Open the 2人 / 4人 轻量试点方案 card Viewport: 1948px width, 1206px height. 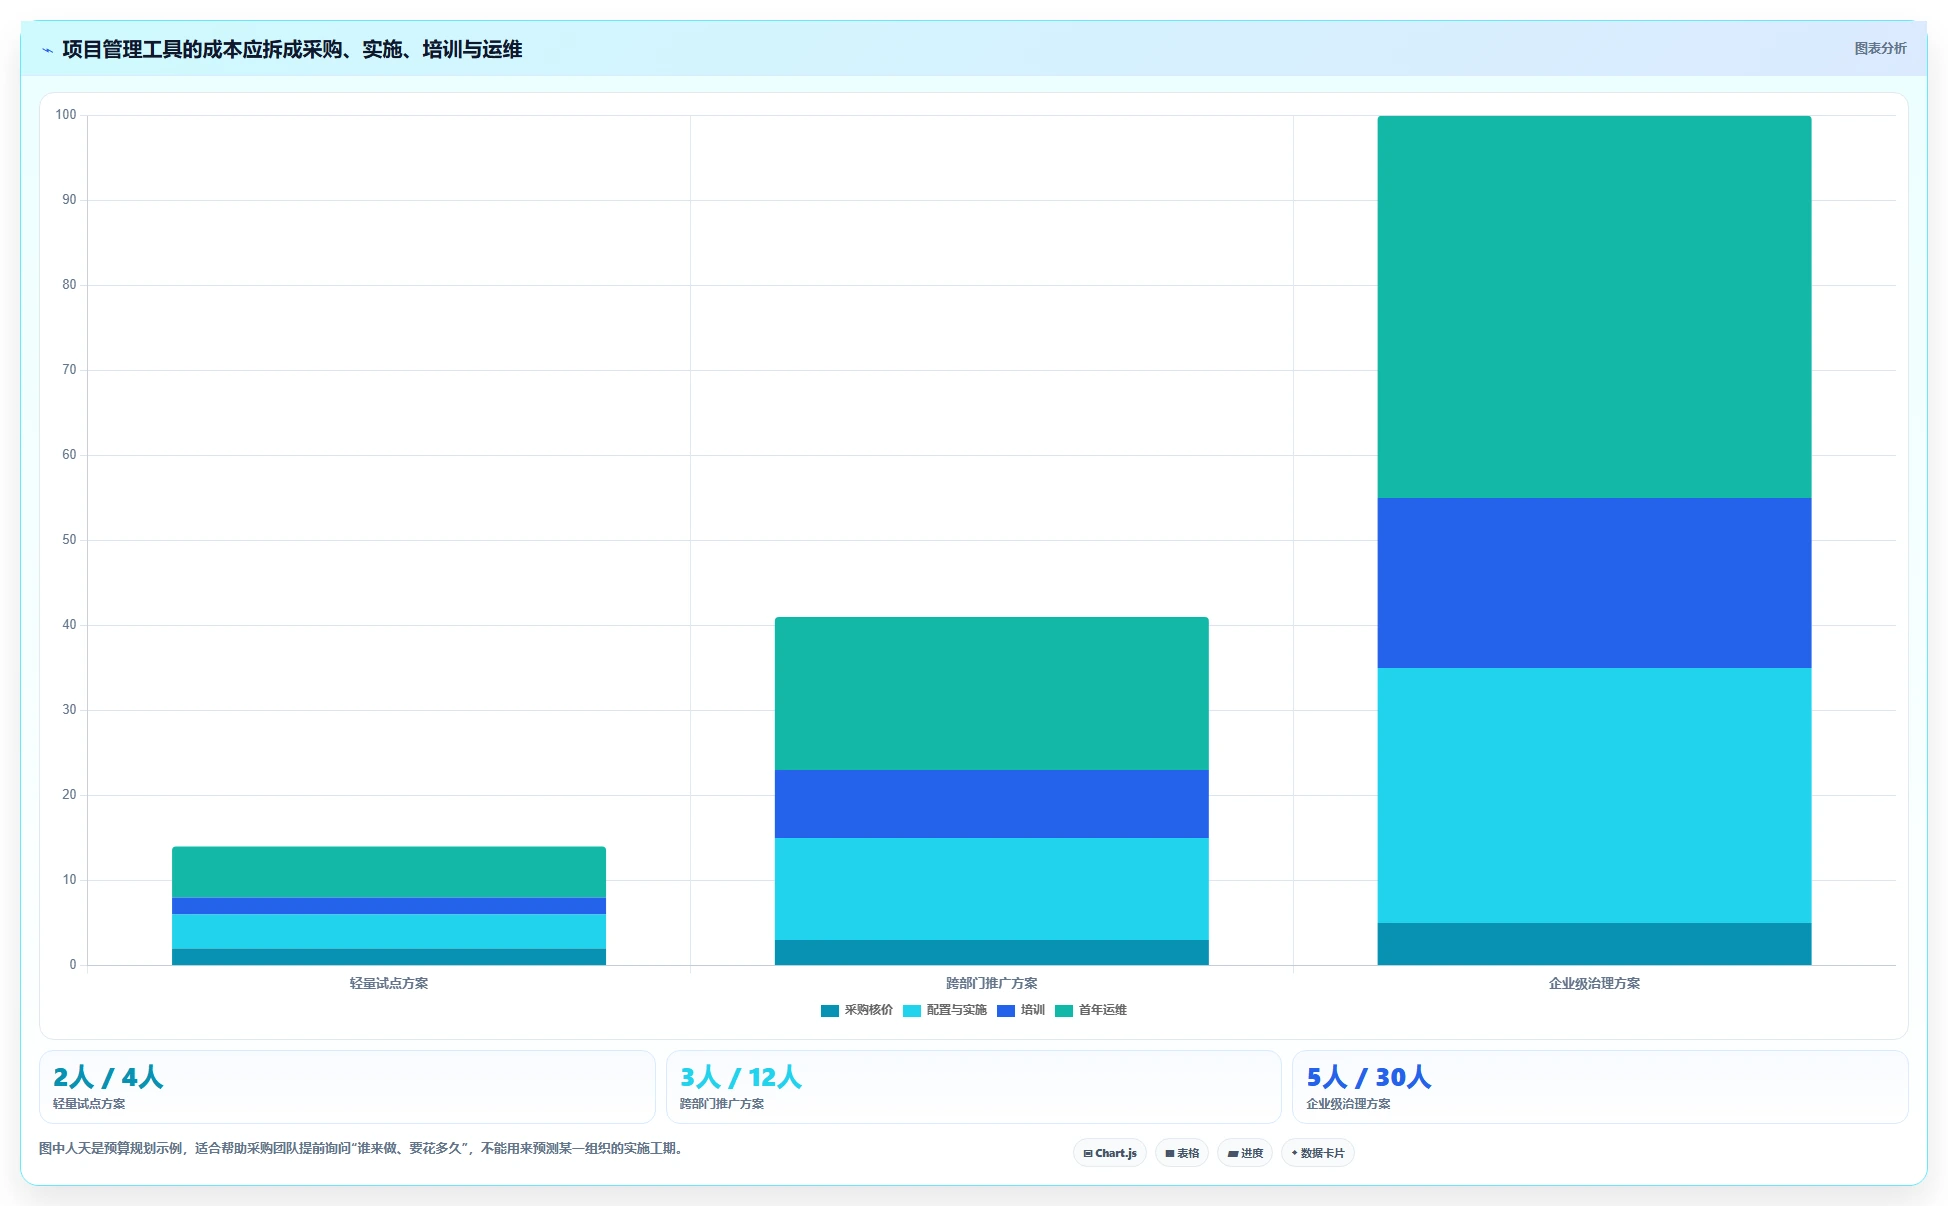[x=347, y=1087]
